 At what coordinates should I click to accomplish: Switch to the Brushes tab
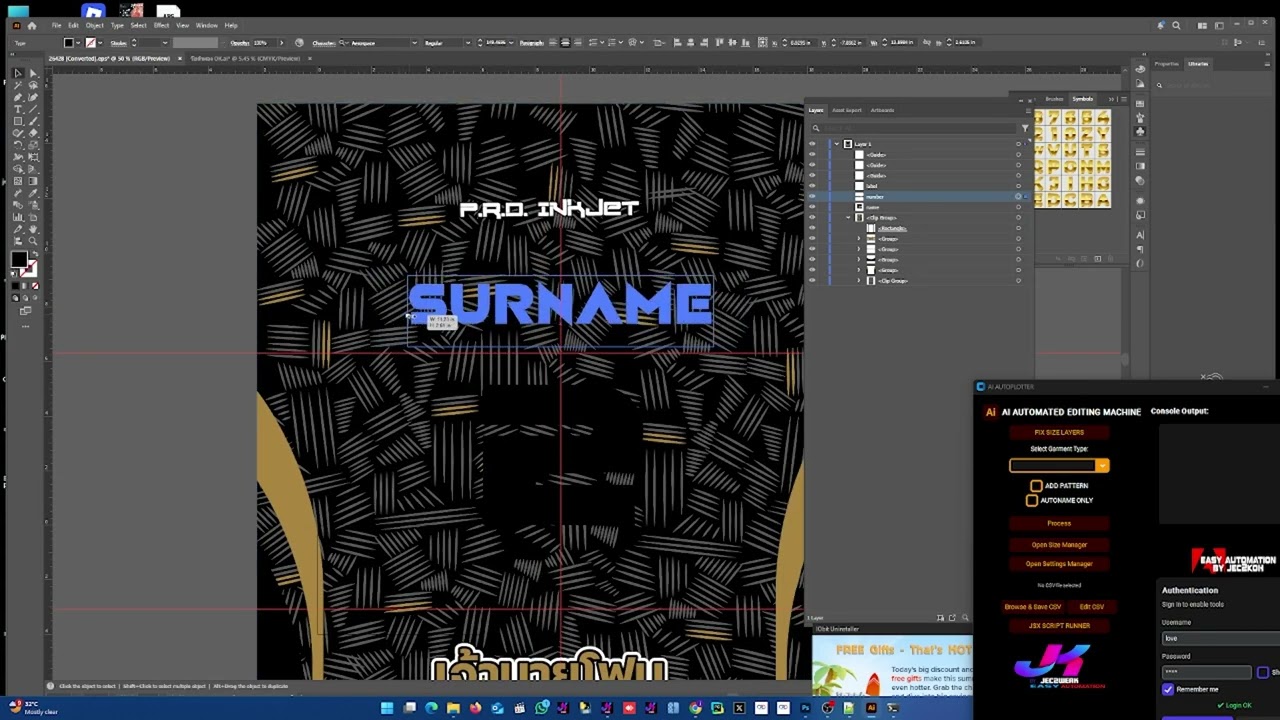coord(1054,99)
